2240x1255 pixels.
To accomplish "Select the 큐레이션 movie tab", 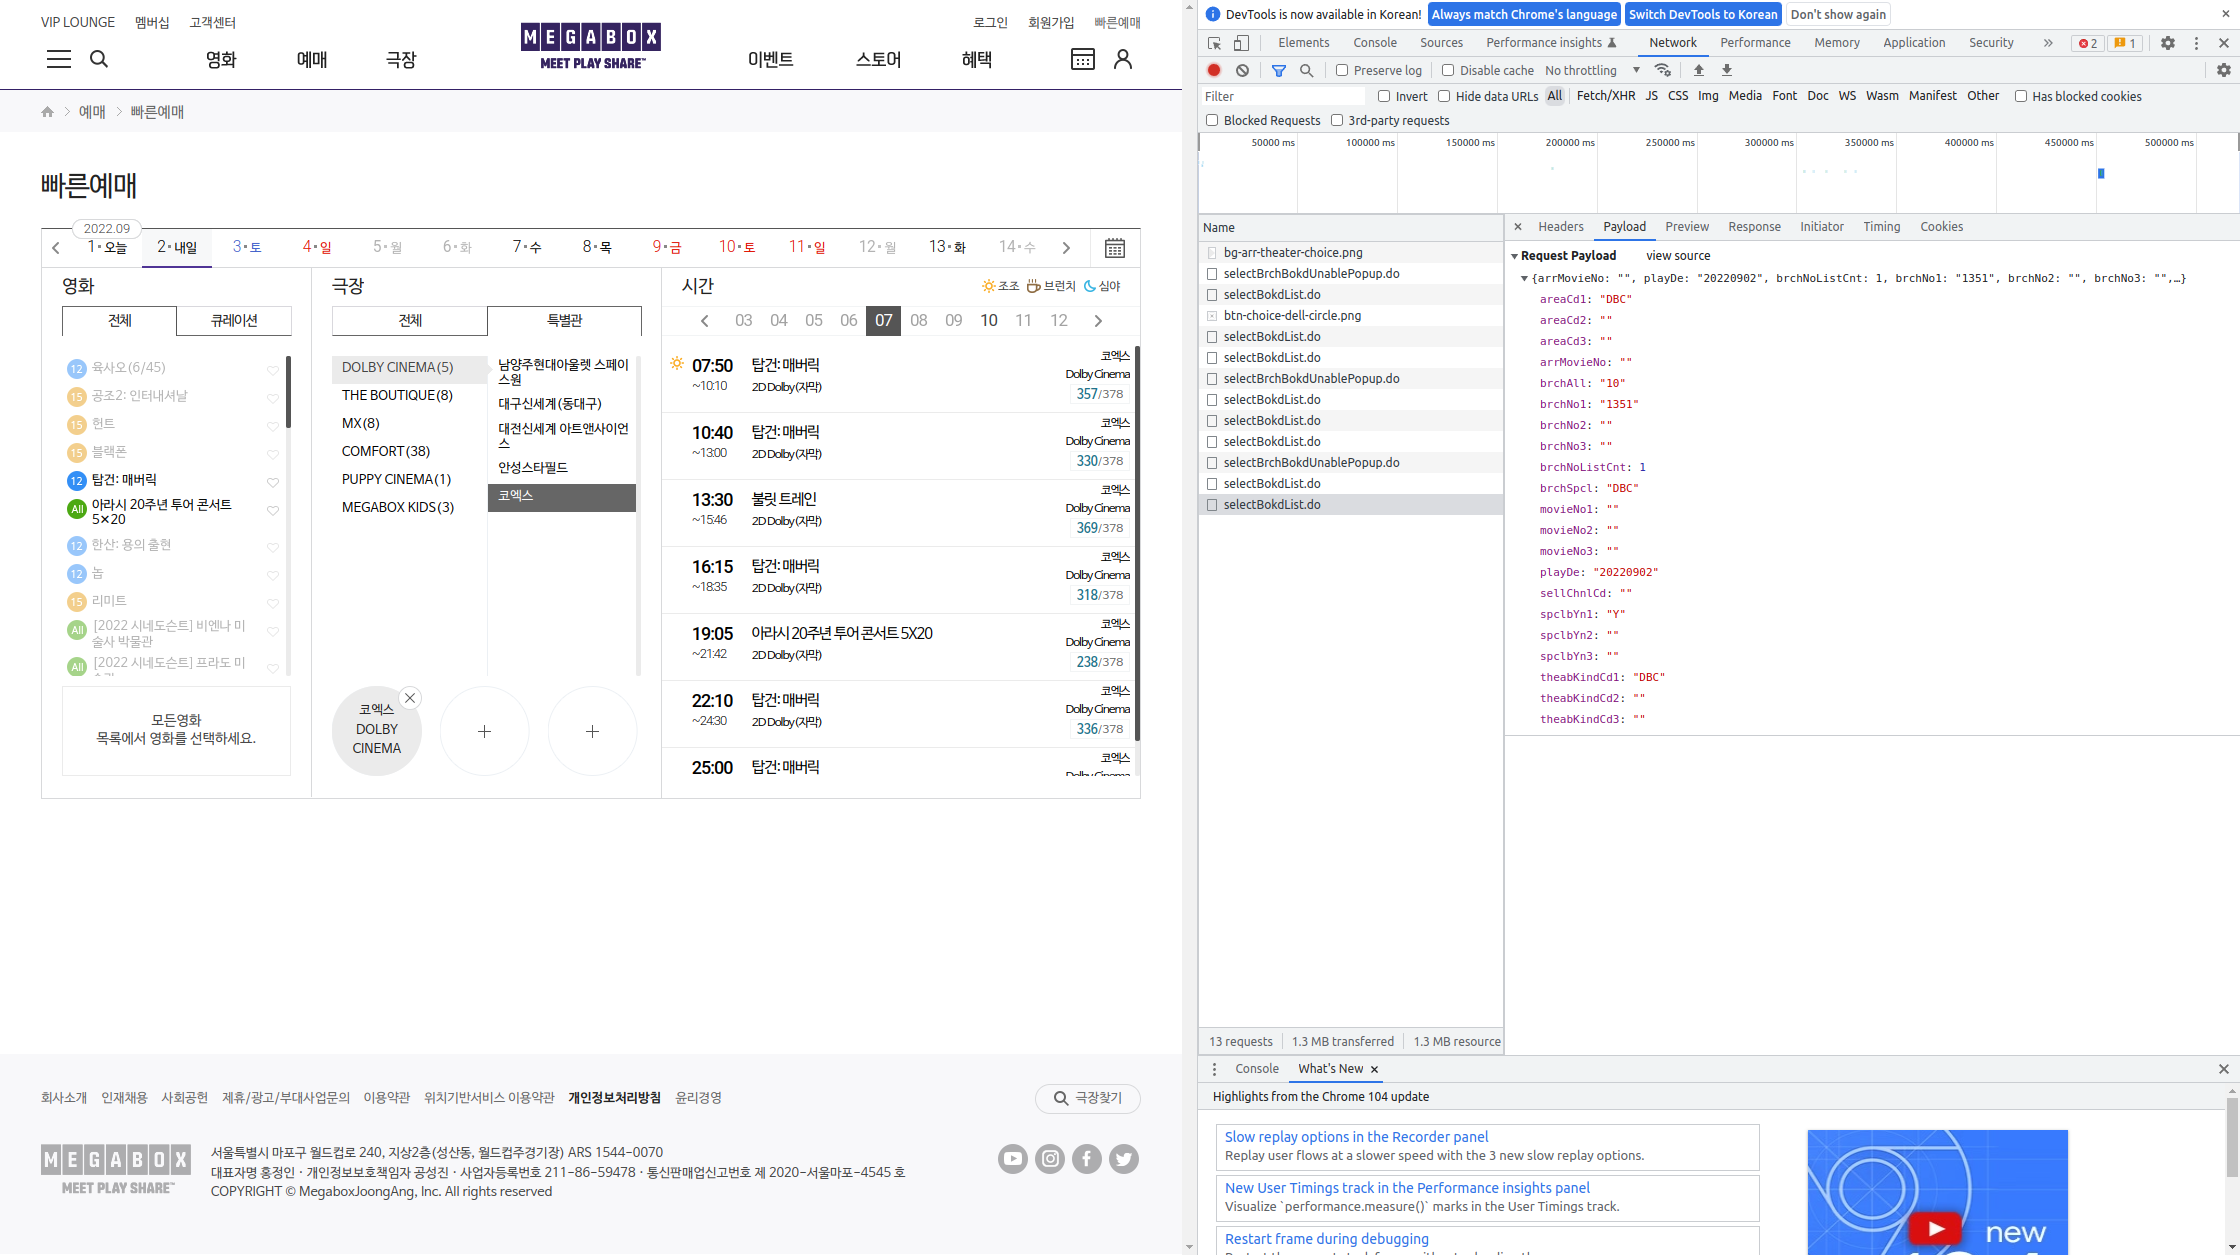I will pos(234,320).
